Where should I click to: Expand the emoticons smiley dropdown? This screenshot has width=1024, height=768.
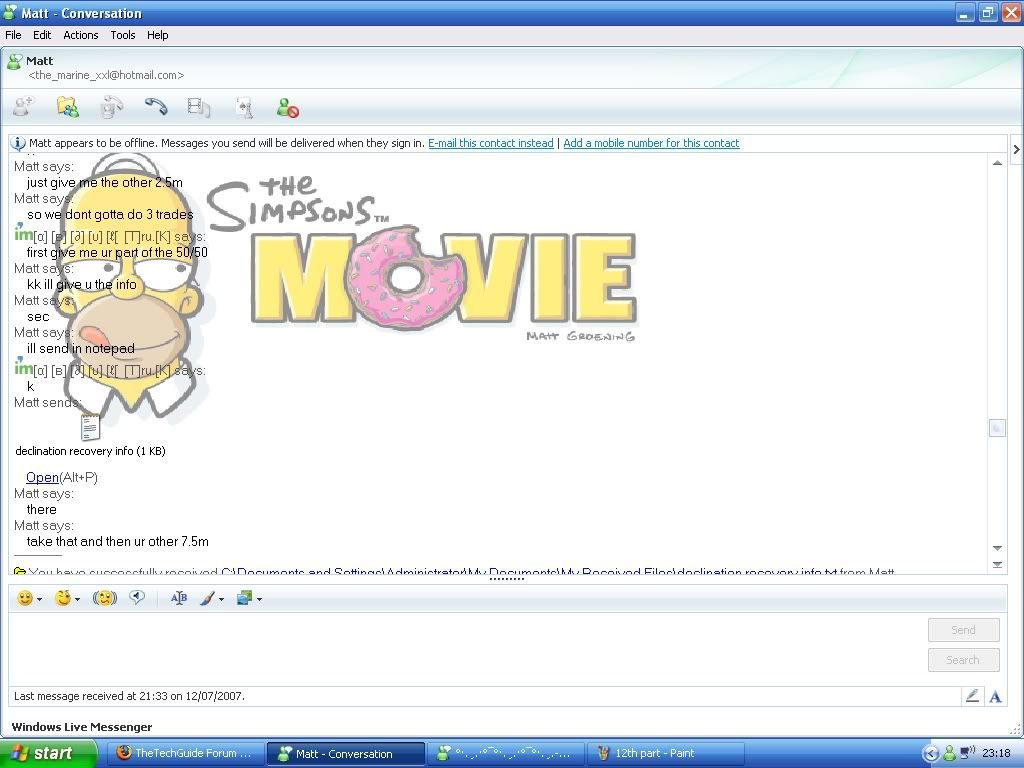39,599
